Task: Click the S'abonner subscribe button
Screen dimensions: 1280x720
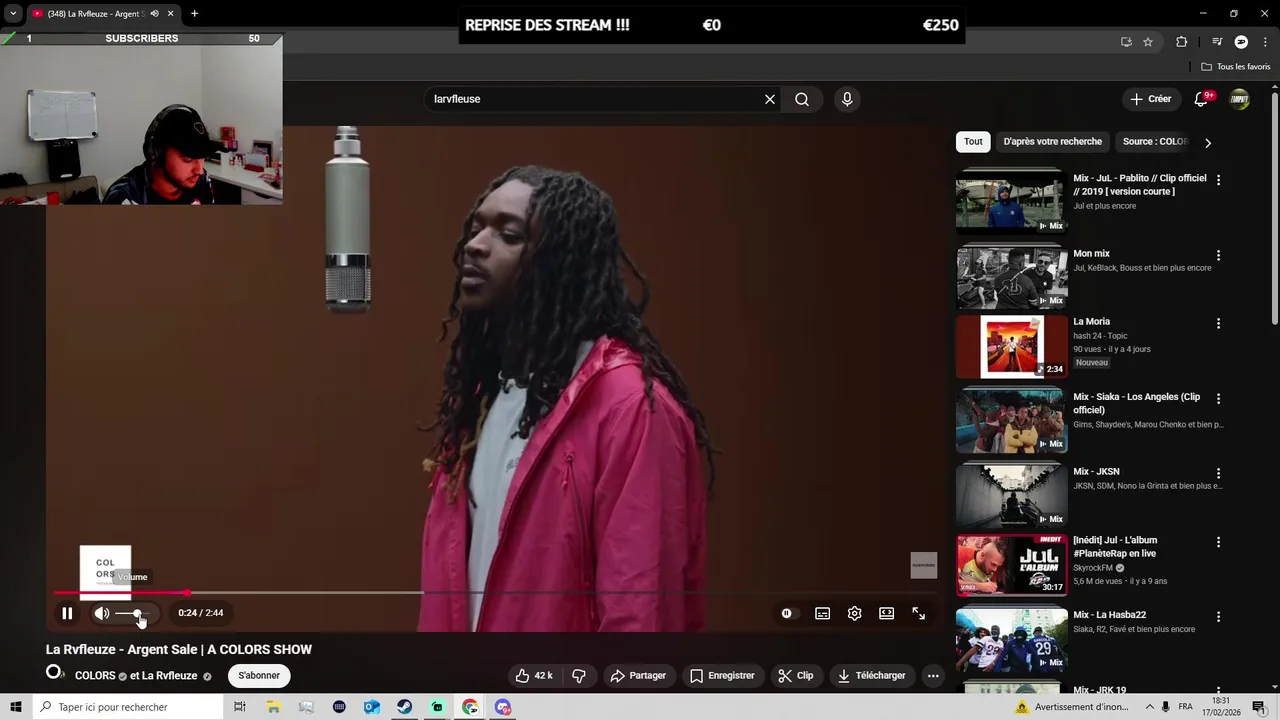Action: click(x=259, y=675)
